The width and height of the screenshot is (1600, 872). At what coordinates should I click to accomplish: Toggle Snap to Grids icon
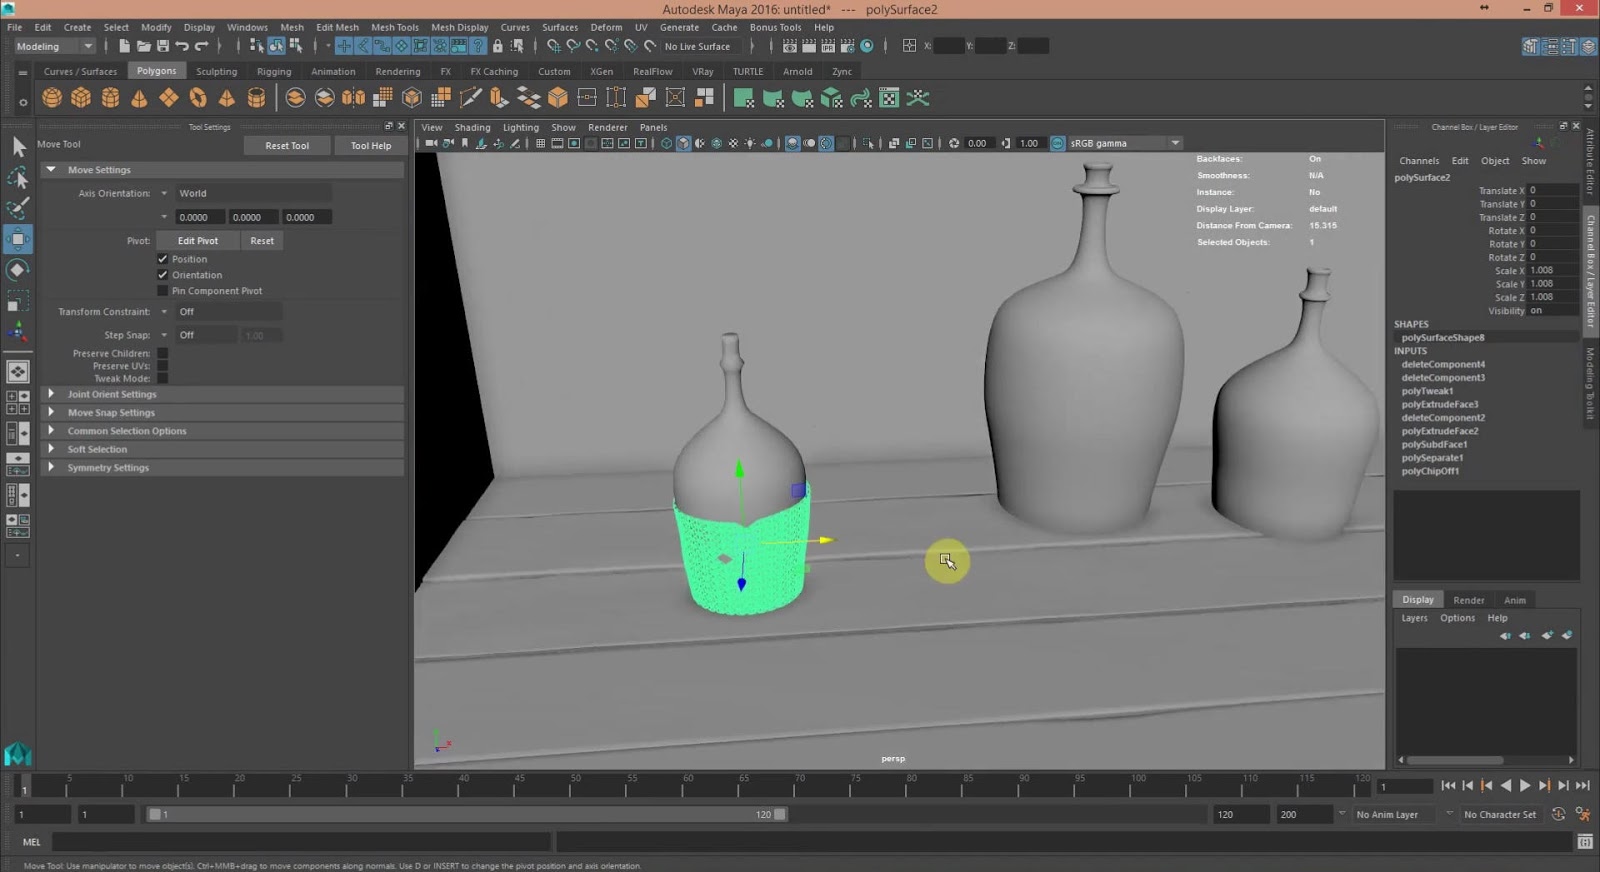click(553, 46)
